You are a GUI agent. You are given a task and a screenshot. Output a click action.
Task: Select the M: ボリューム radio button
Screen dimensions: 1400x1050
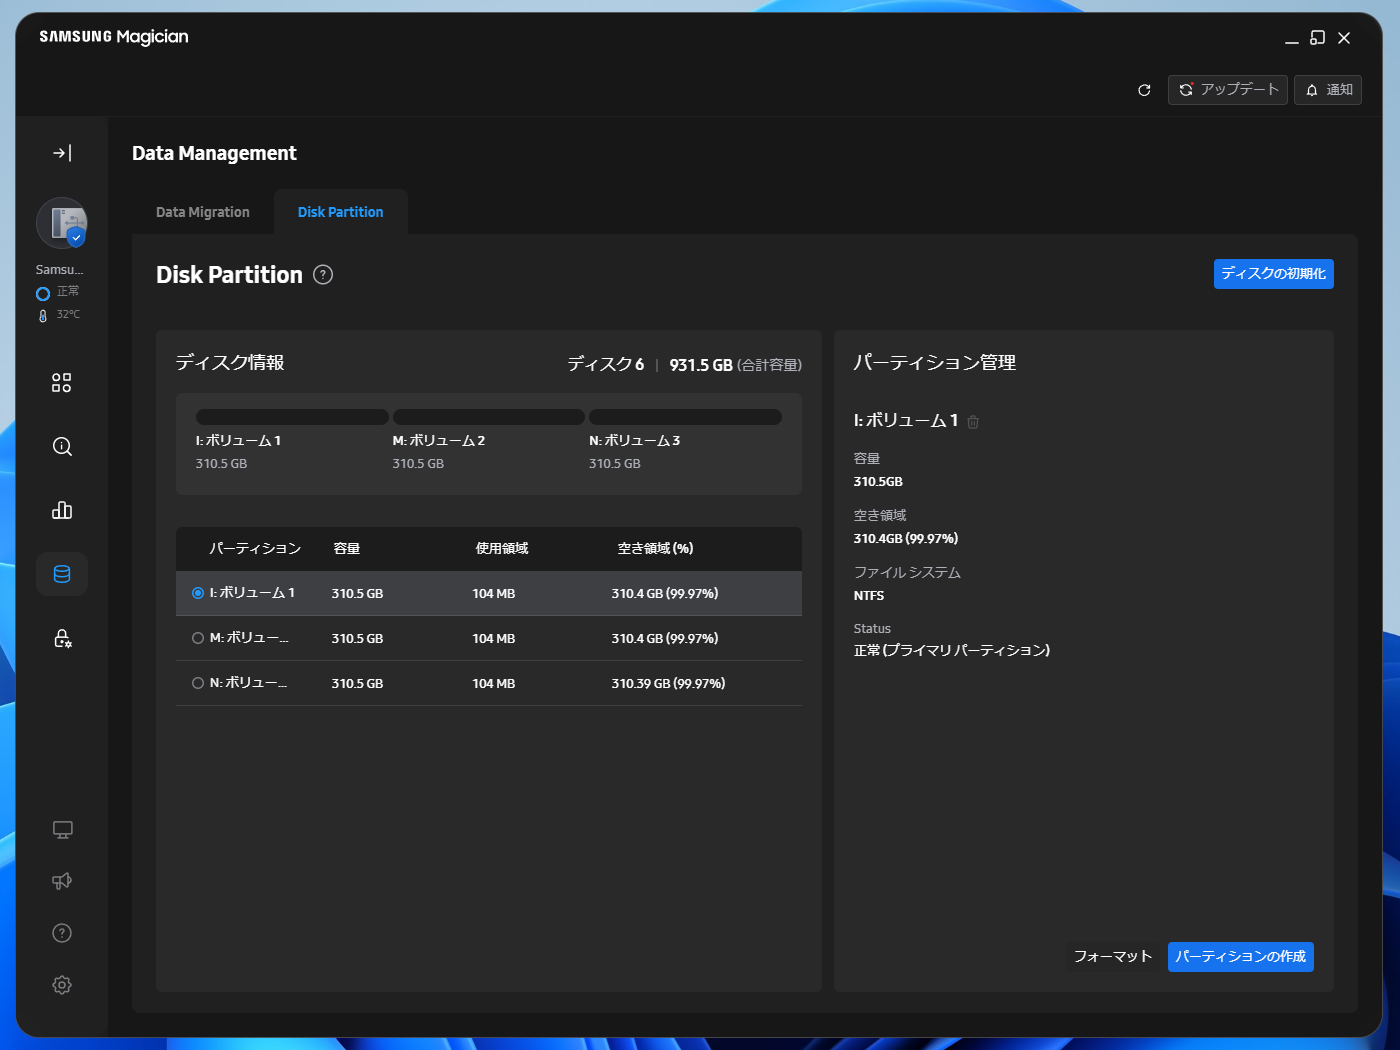point(198,638)
